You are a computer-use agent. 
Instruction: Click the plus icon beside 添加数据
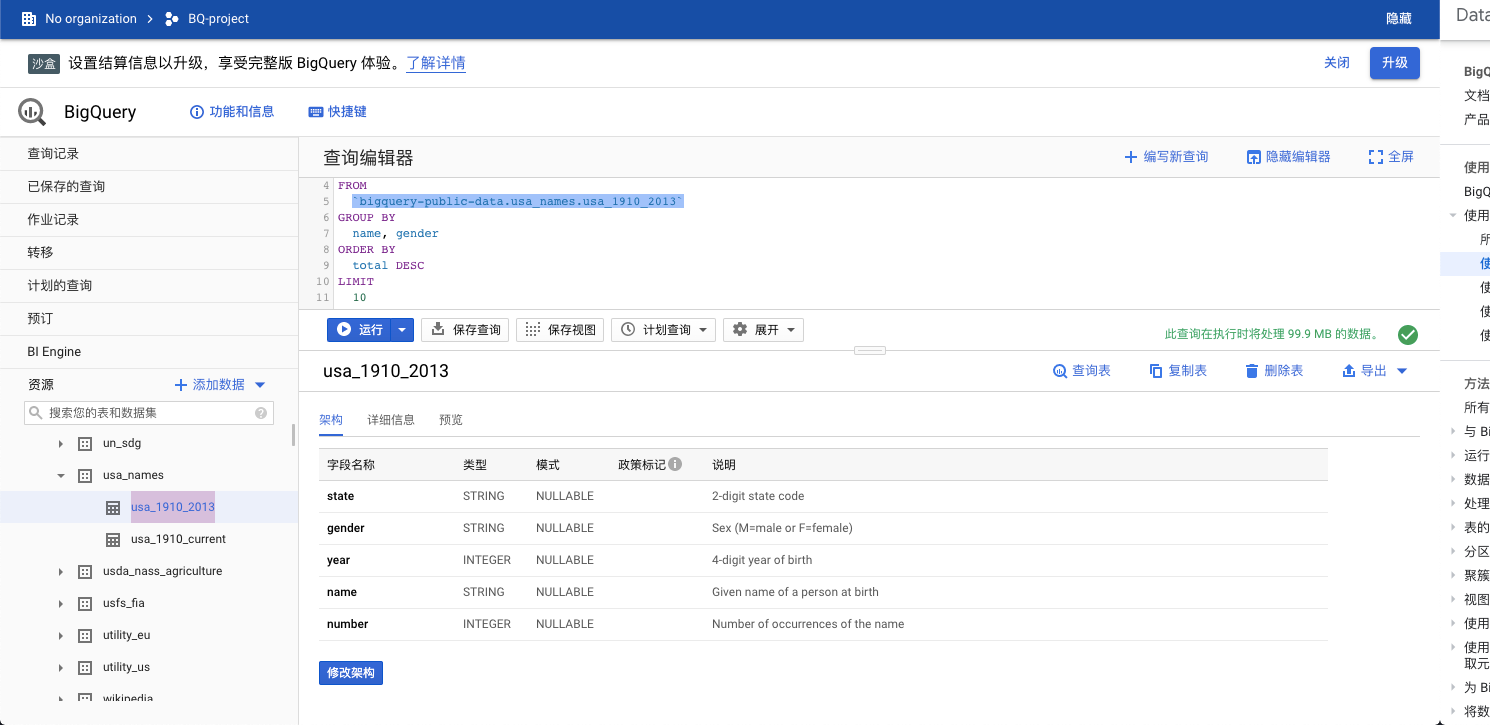(181, 385)
